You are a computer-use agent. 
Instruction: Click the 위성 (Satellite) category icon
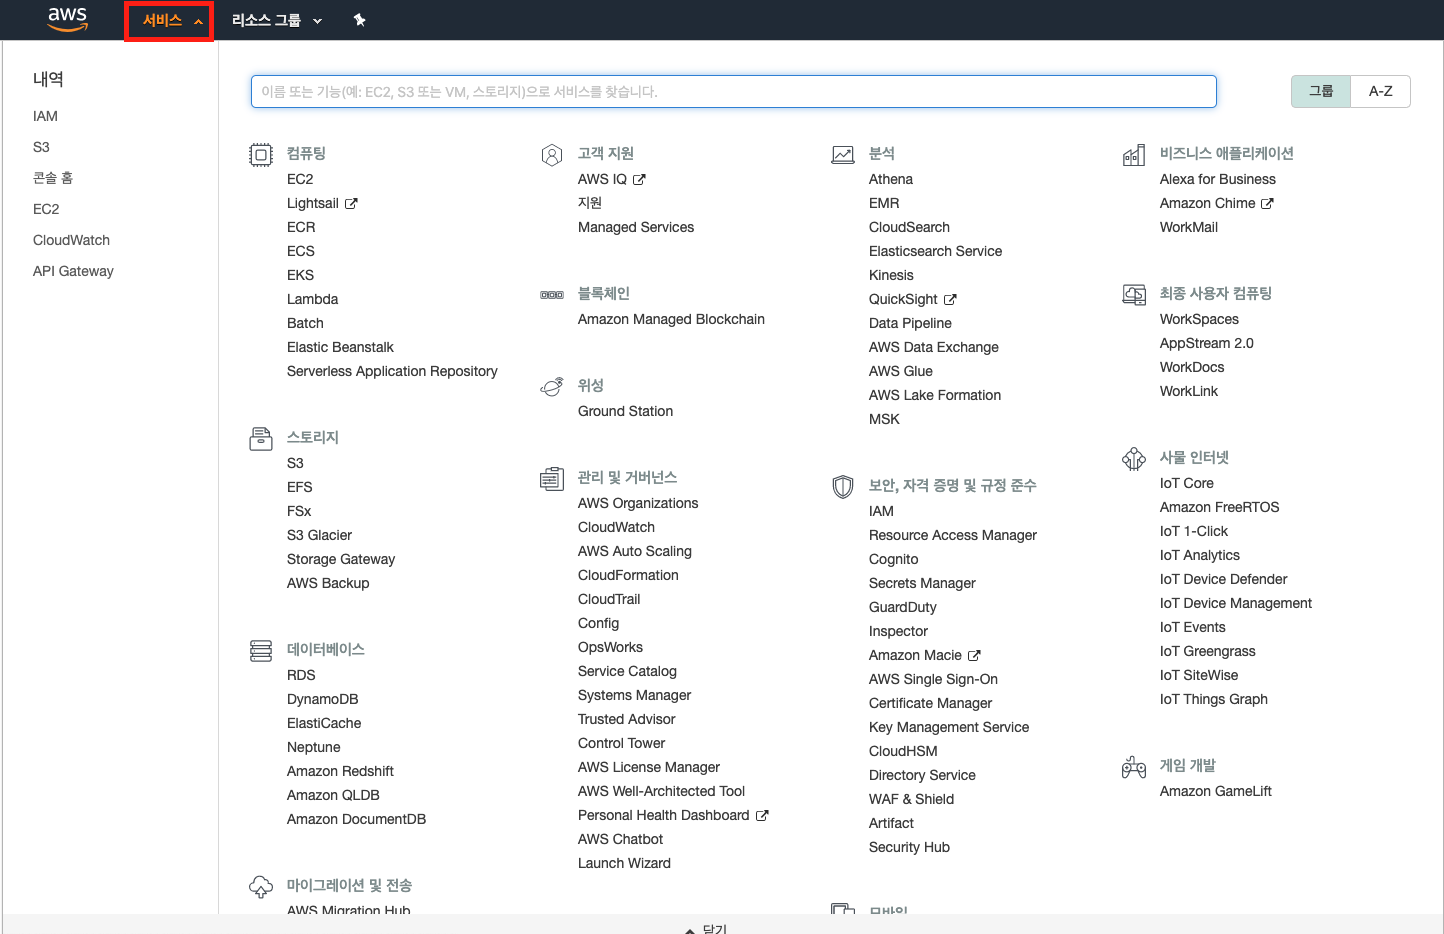pyautogui.click(x=552, y=386)
